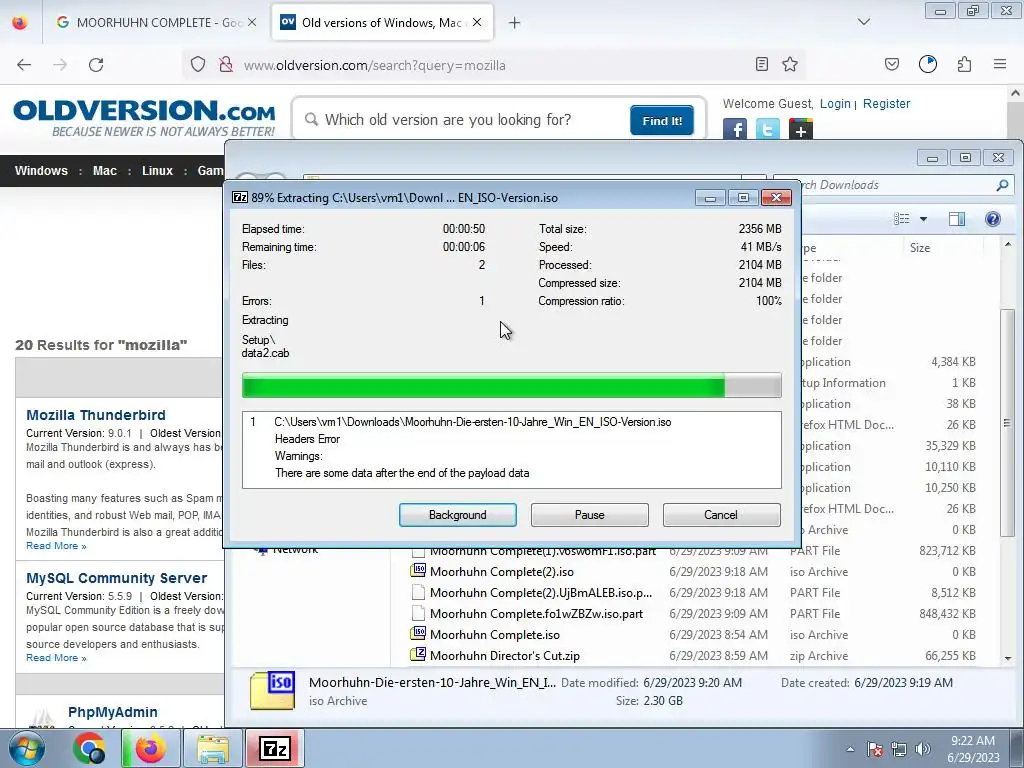
Task: Click the extraction progress bar
Action: [511, 385]
